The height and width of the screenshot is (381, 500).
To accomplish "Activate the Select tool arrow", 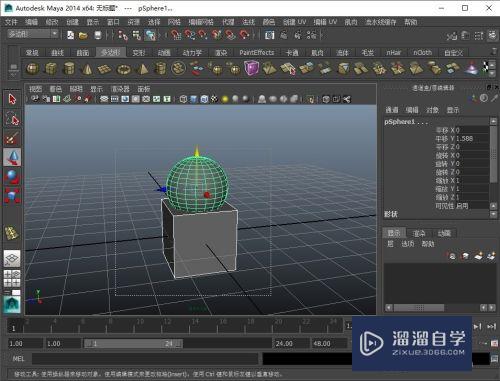I will click(x=12, y=99).
